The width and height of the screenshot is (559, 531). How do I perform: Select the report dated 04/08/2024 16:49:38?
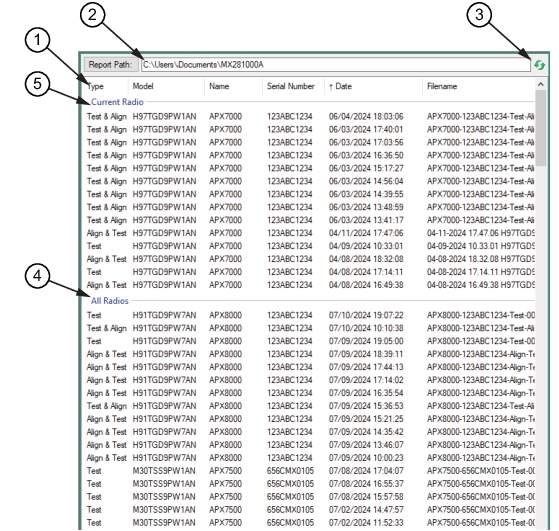pyautogui.click(x=310, y=285)
